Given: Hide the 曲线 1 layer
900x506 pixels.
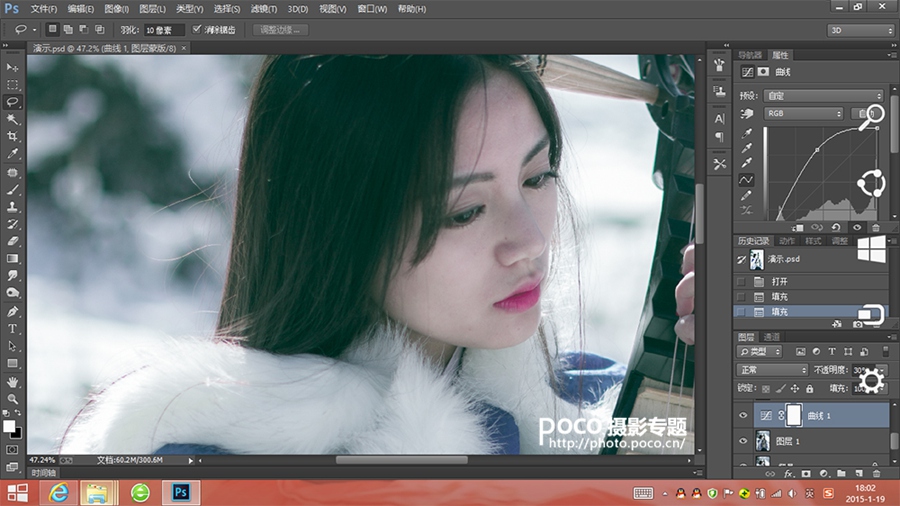Looking at the screenshot, I should click(x=742, y=414).
